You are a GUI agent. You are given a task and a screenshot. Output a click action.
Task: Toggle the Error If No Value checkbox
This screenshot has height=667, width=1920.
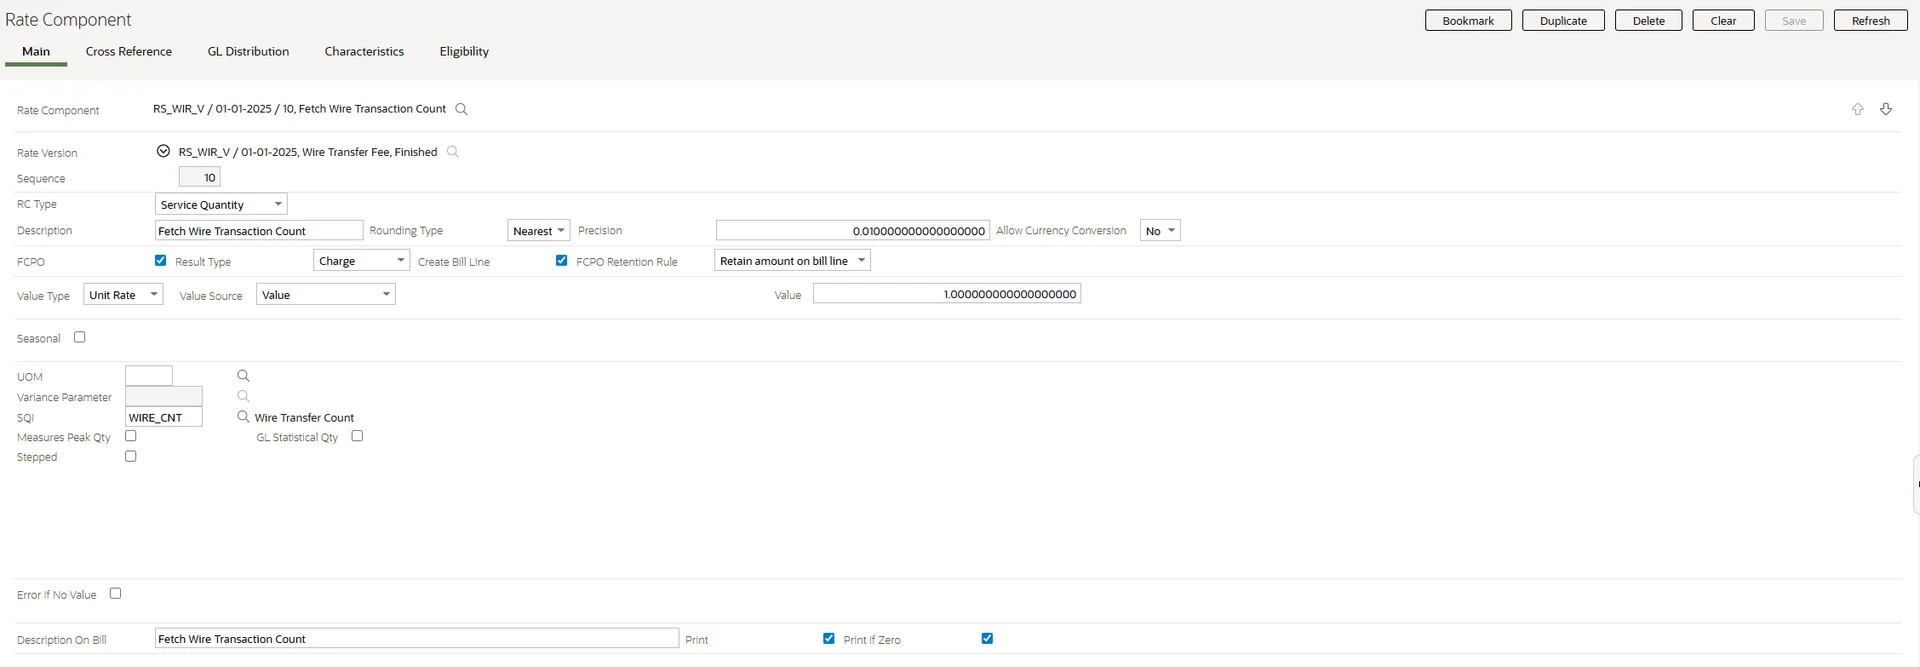click(x=116, y=593)
